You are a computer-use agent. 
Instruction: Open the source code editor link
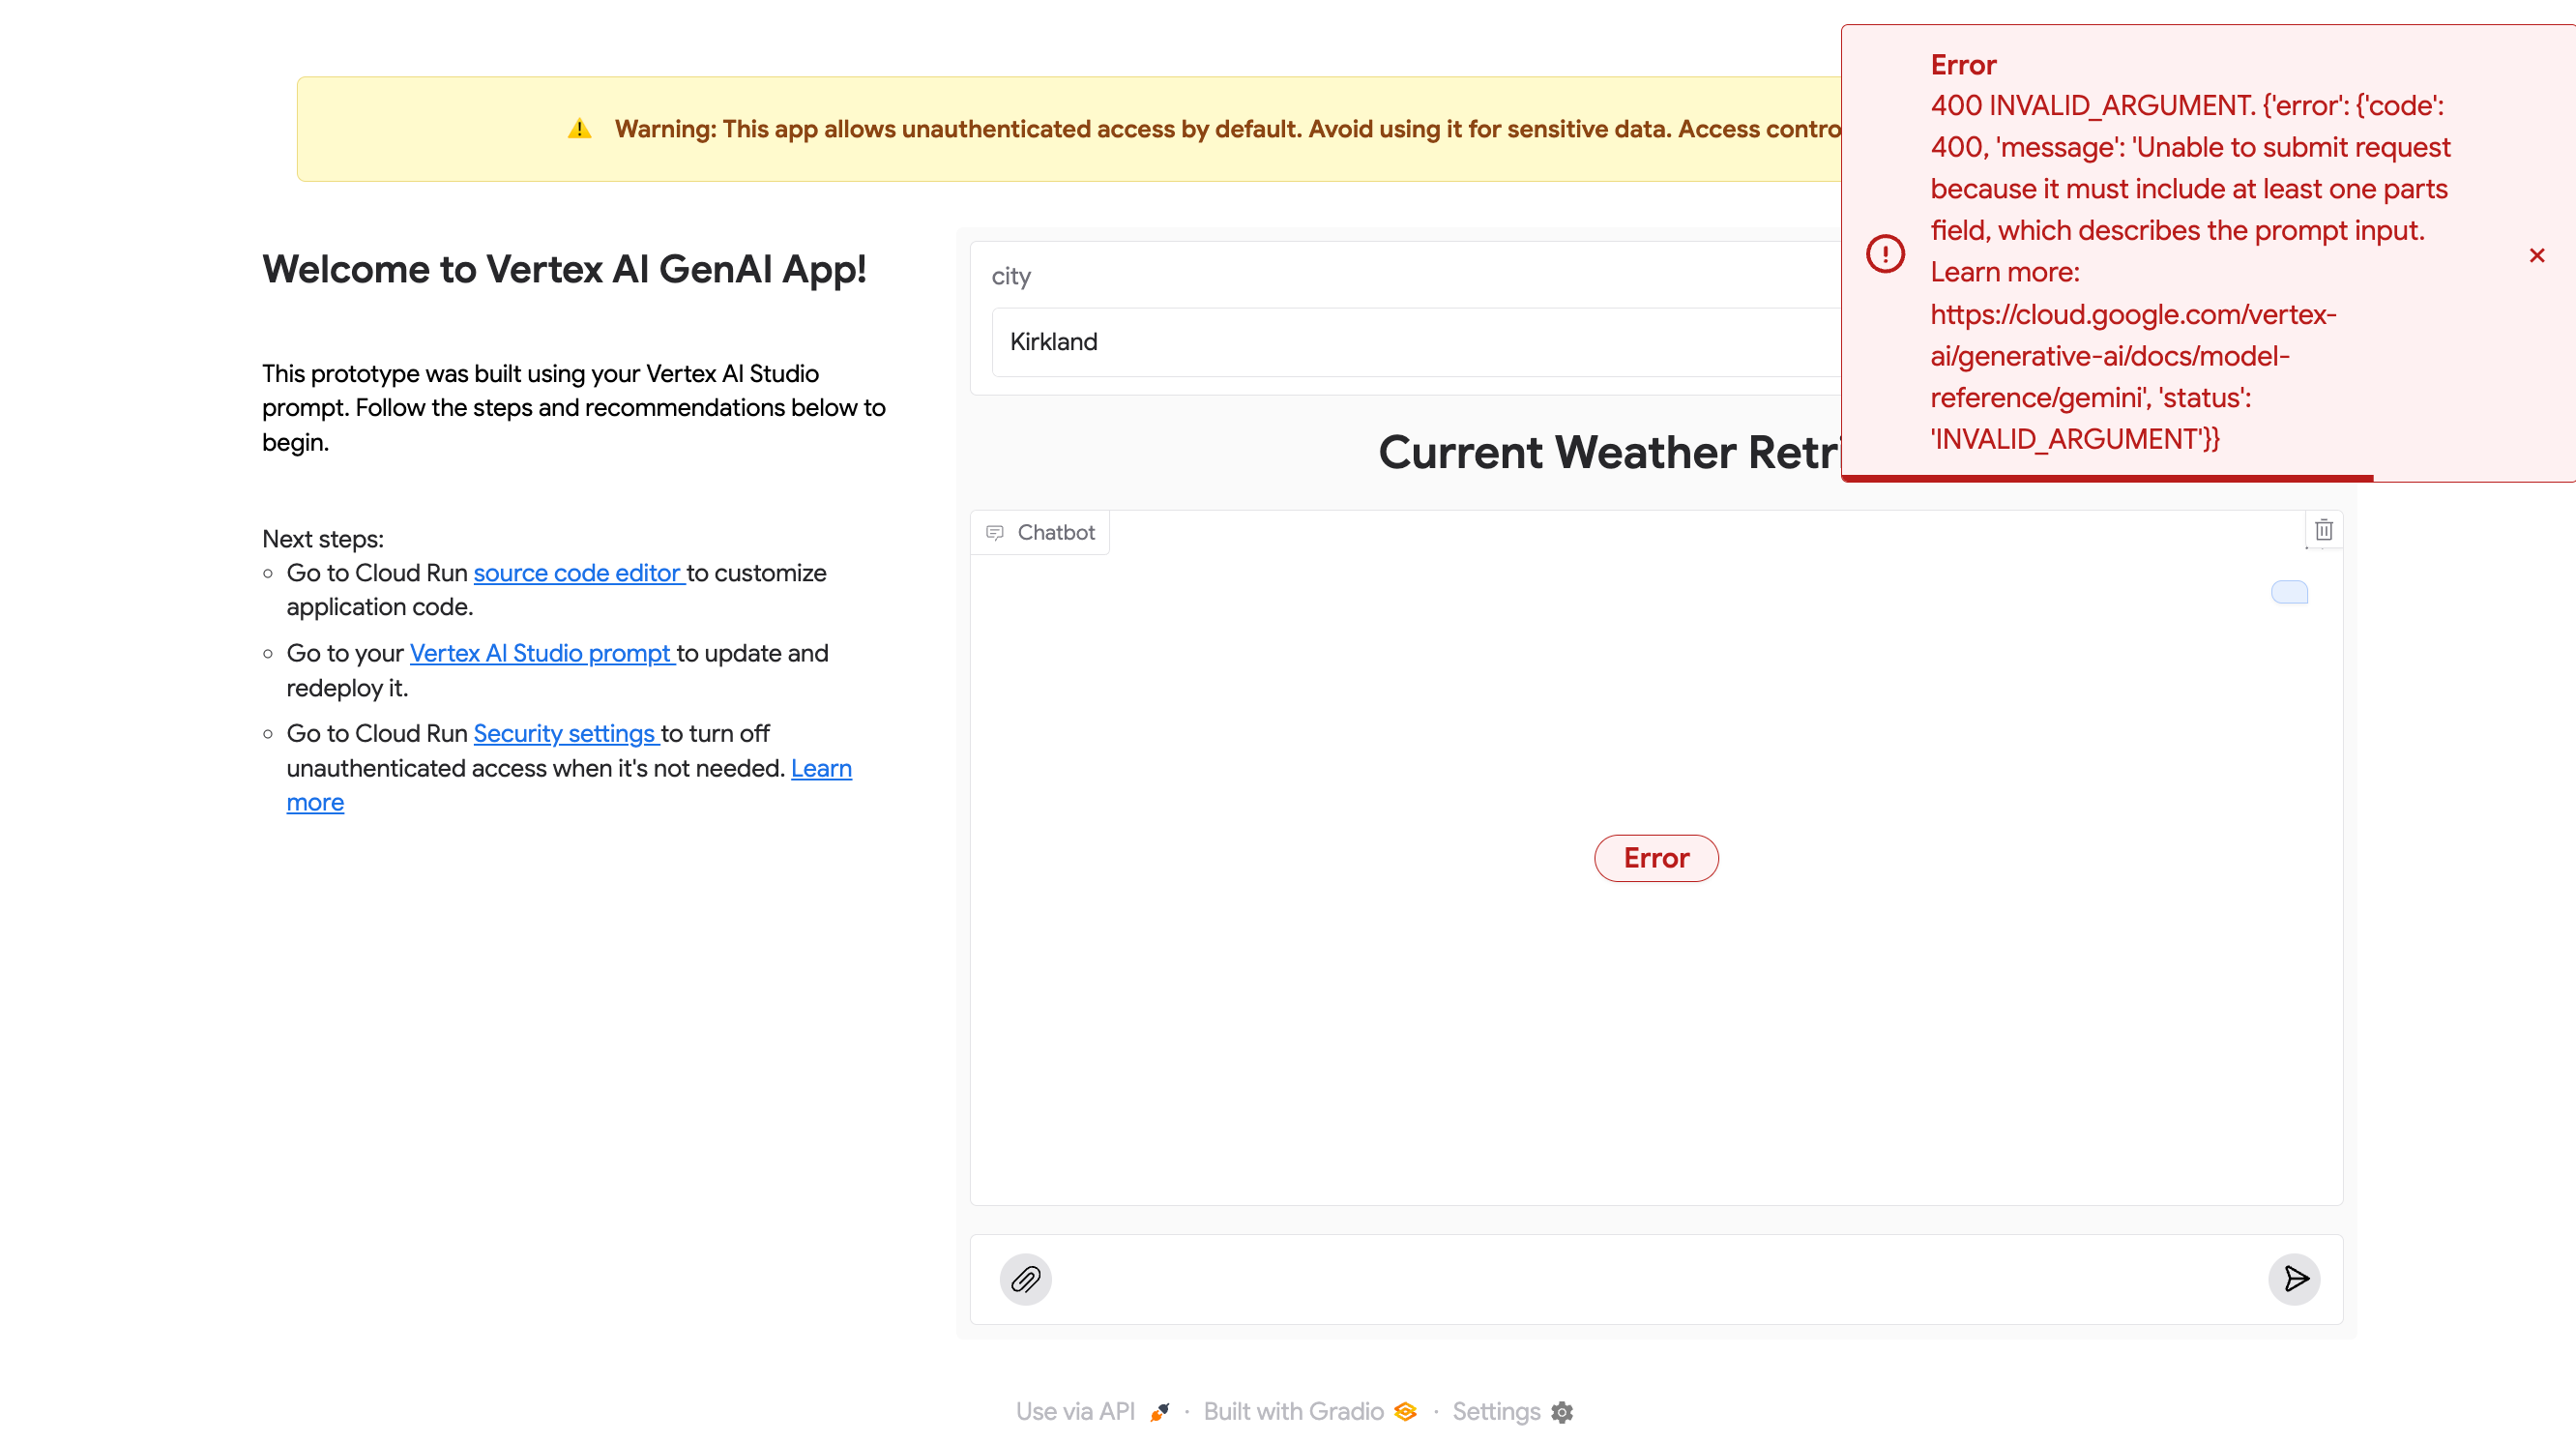(x=577, y=573)
